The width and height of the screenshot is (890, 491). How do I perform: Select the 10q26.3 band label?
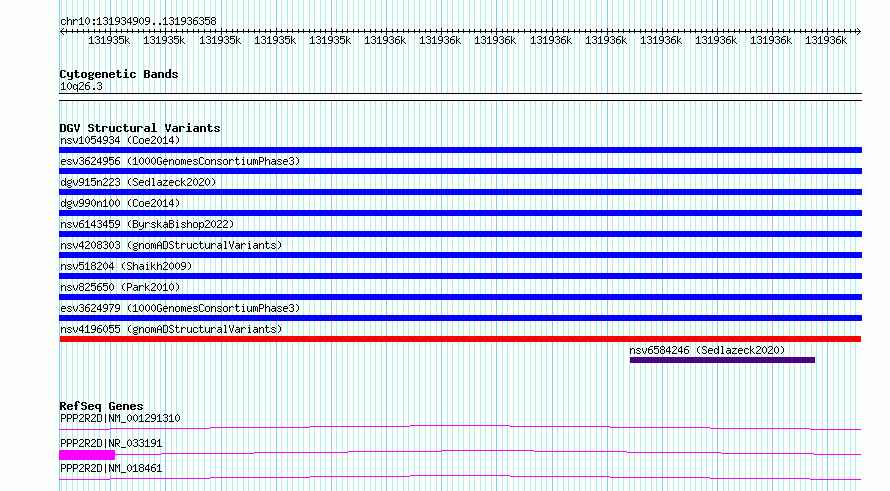point(81,87)
